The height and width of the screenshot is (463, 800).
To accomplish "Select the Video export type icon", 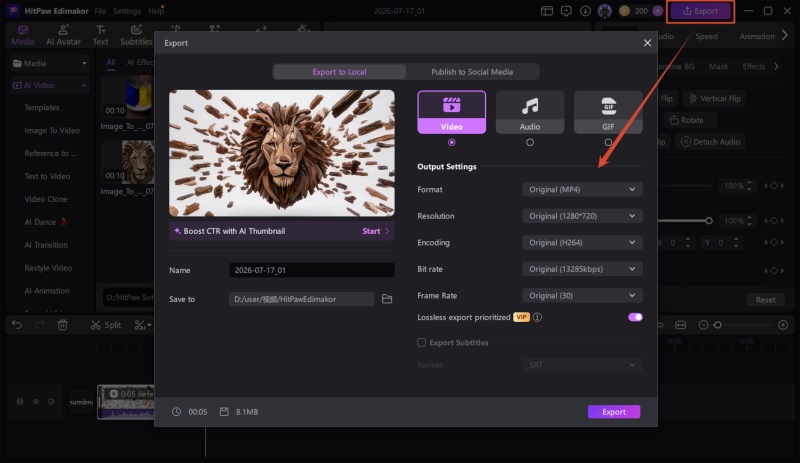I will point(452,112).
